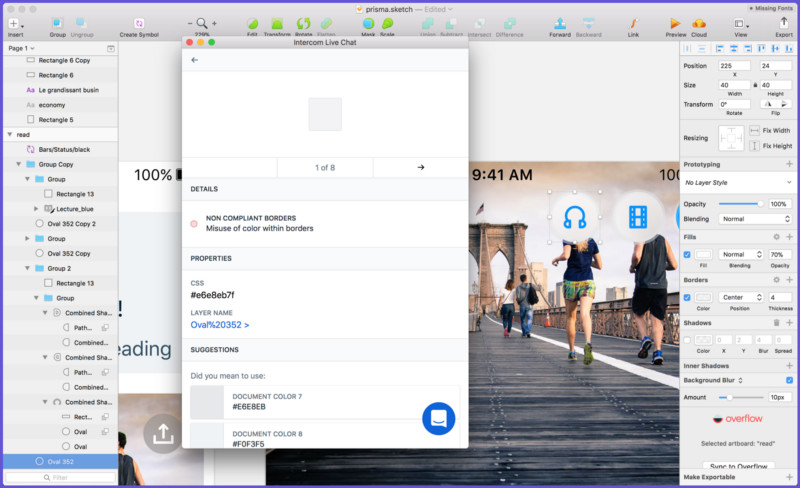800x488 pixels.
Task: Click the Forward arrange icon
Action: [560, 23]
